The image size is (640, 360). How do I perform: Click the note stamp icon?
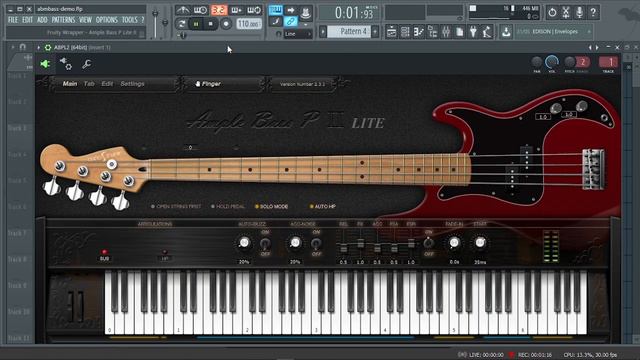(305, 12)
